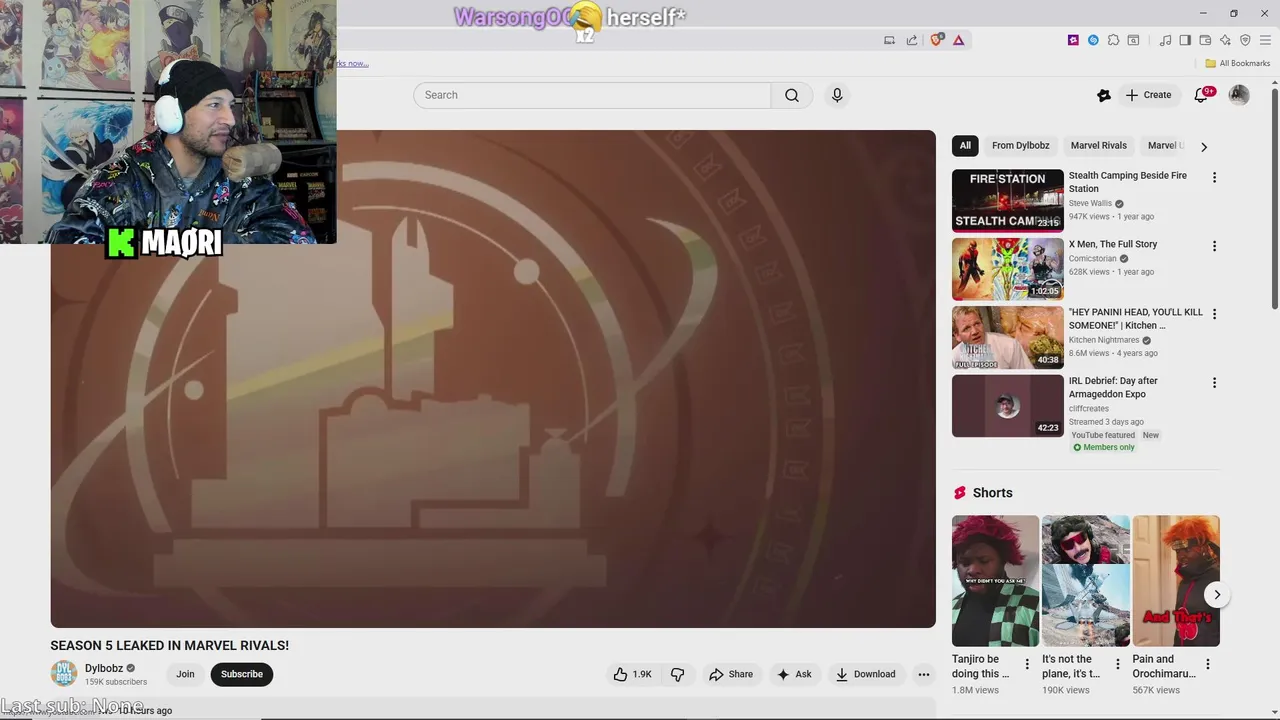Open the Shazam extension icon

1093,40
